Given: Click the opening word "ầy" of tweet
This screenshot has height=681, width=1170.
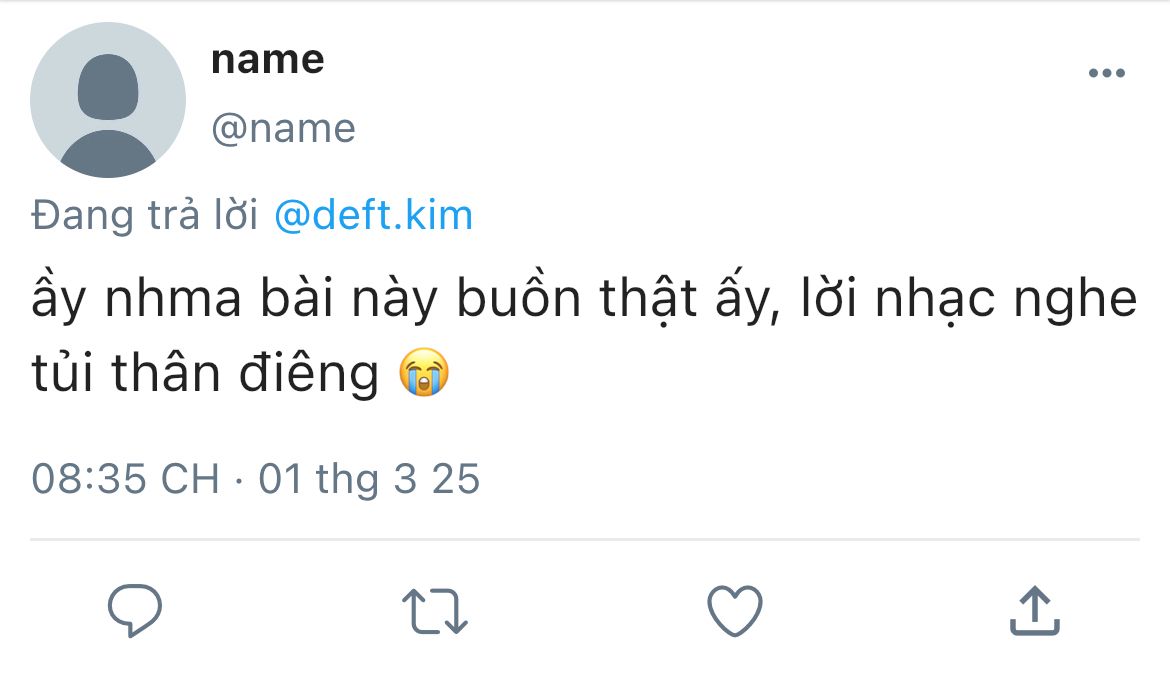Looking at the screenshot, I should (x=55, y=301).
